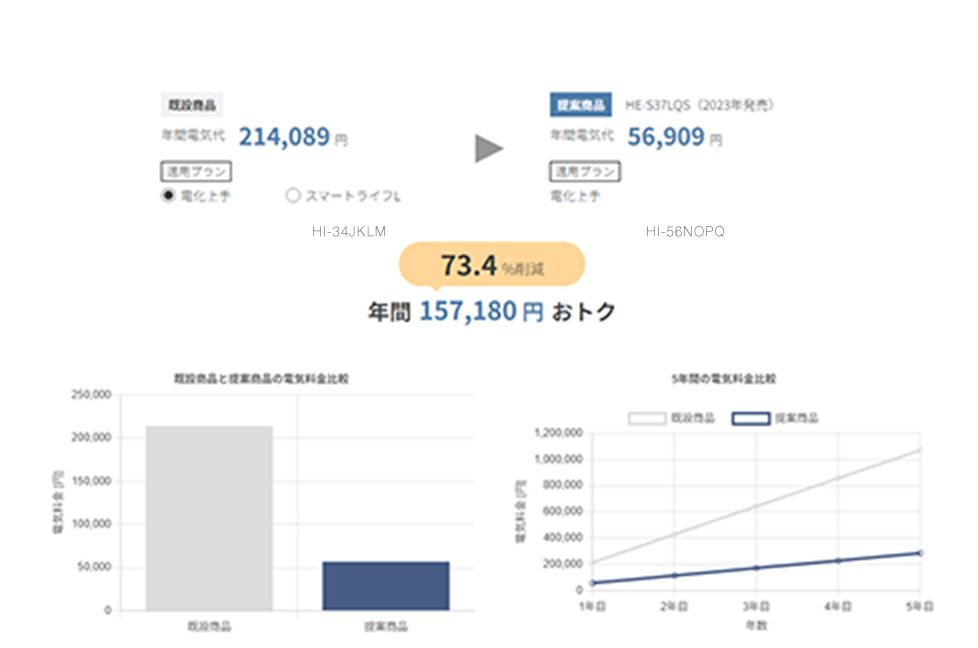The width and height of the screenshot is (978, 648).
Task: Click the 56,909 yen annual cost figure
Action: pos(666,137)
